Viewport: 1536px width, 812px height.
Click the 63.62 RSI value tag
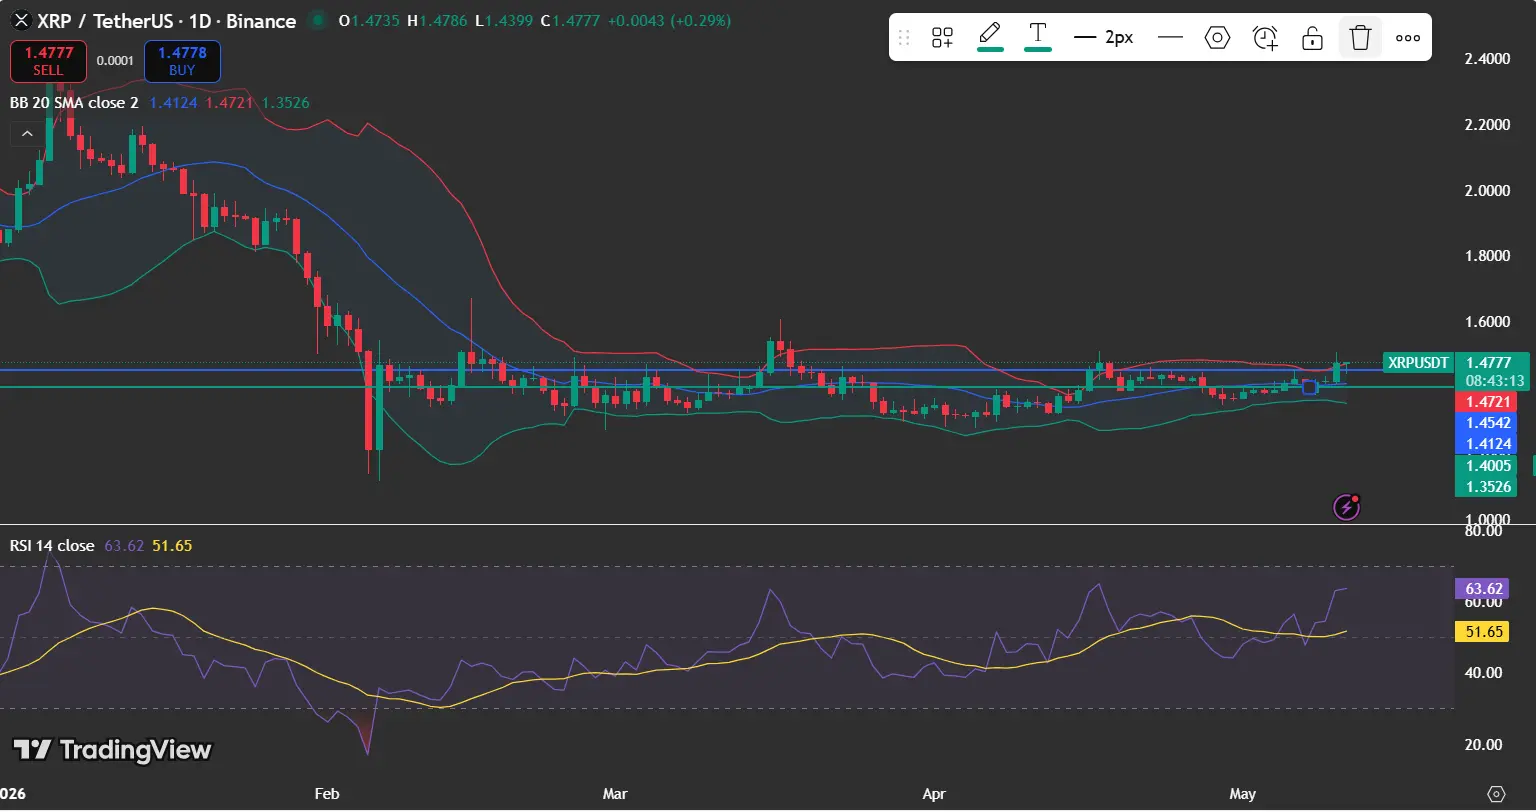tap(1481, 589)
